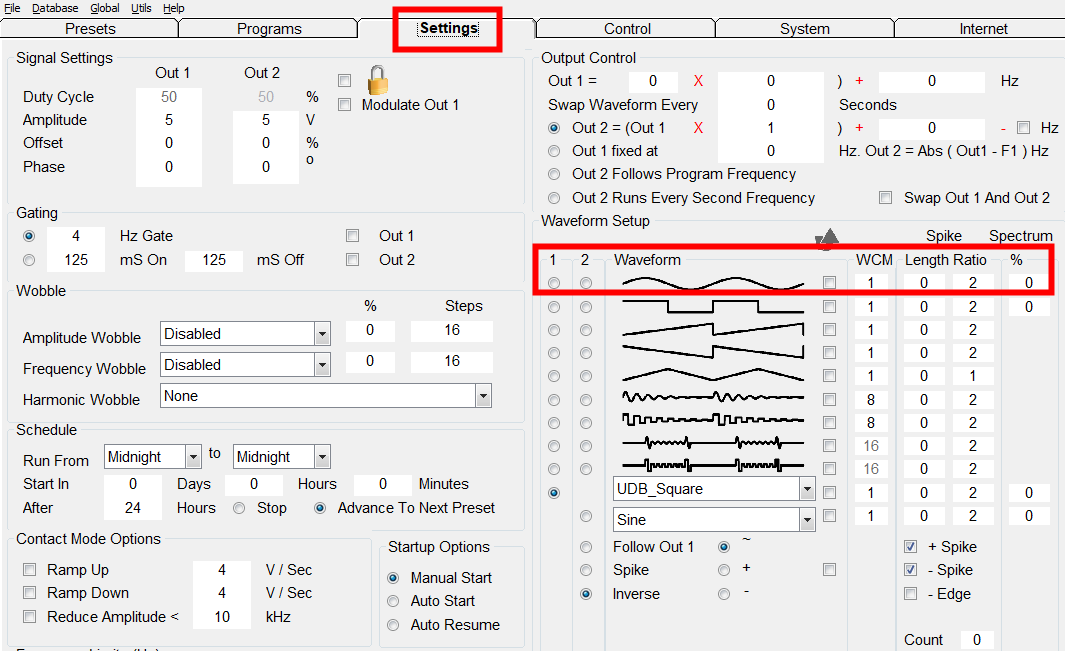This screenshot has height=651, width=1065.
Task: Select Out 1 fixed at option
Action: coord(554,151)
